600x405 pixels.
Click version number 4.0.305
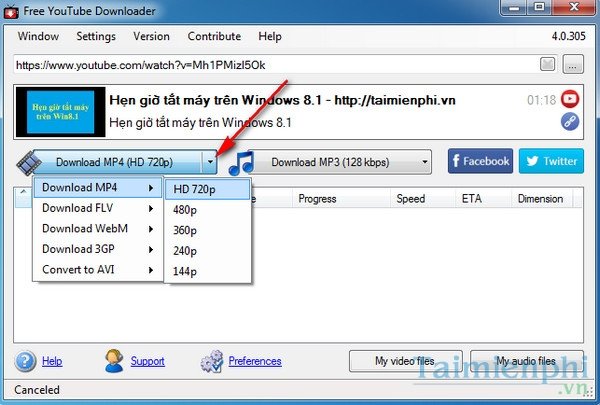coord(568,36)
